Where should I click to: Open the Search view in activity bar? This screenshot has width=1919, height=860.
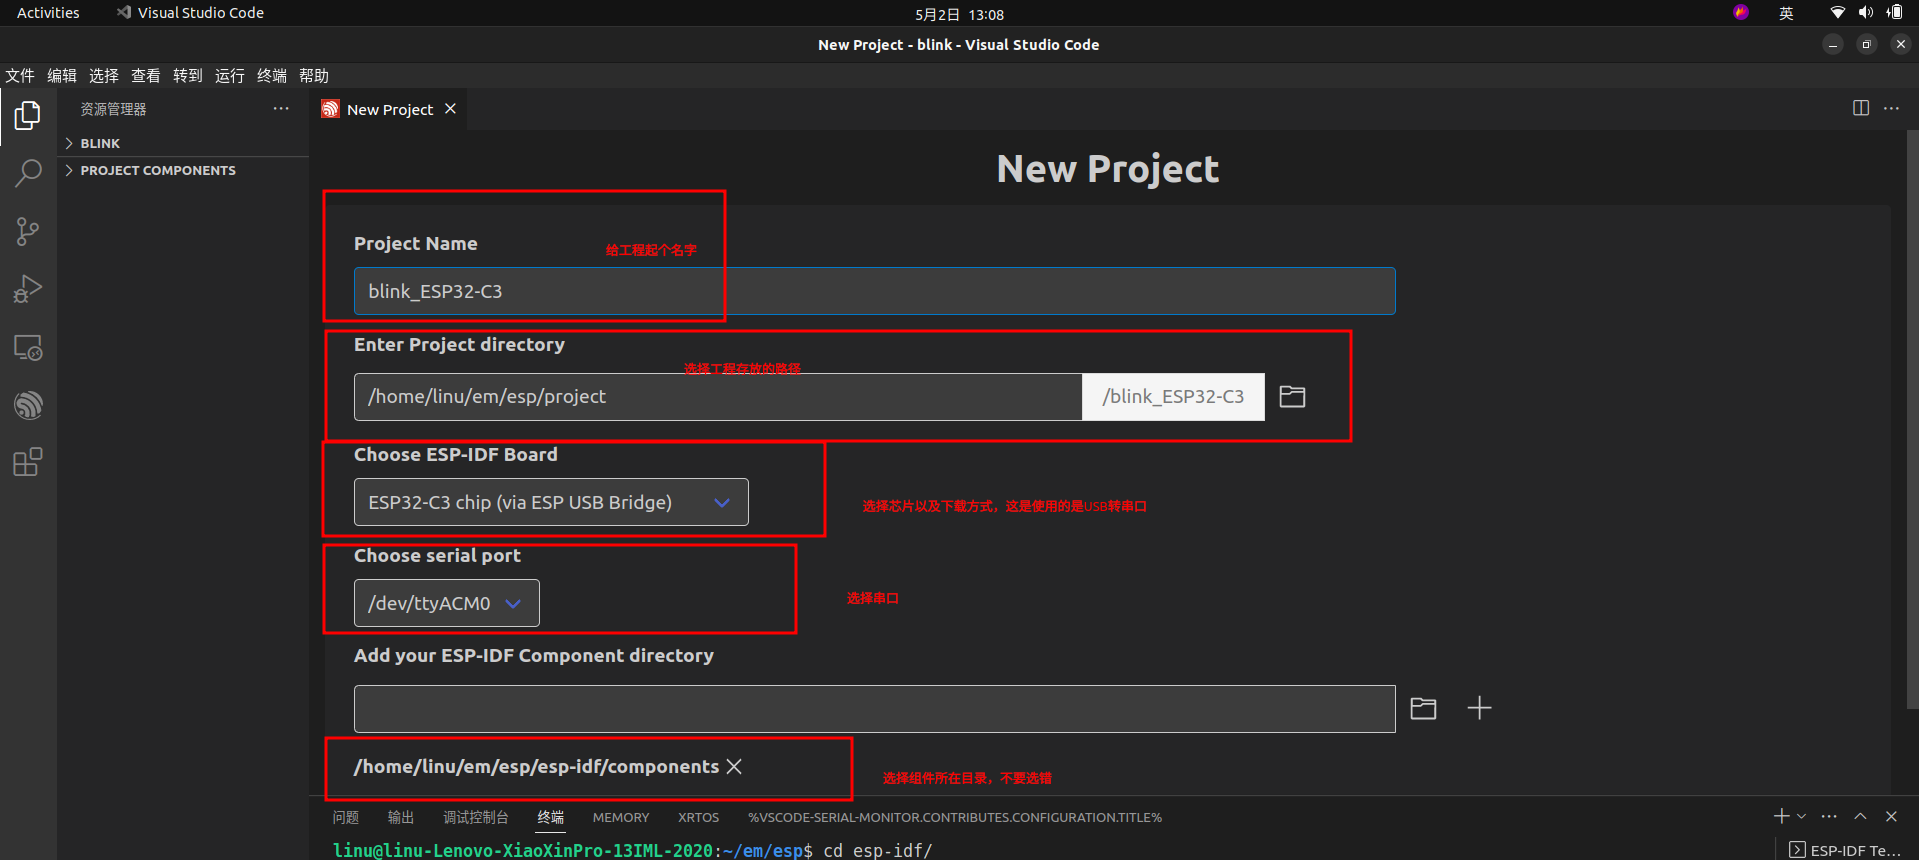[x=28, y=174]
